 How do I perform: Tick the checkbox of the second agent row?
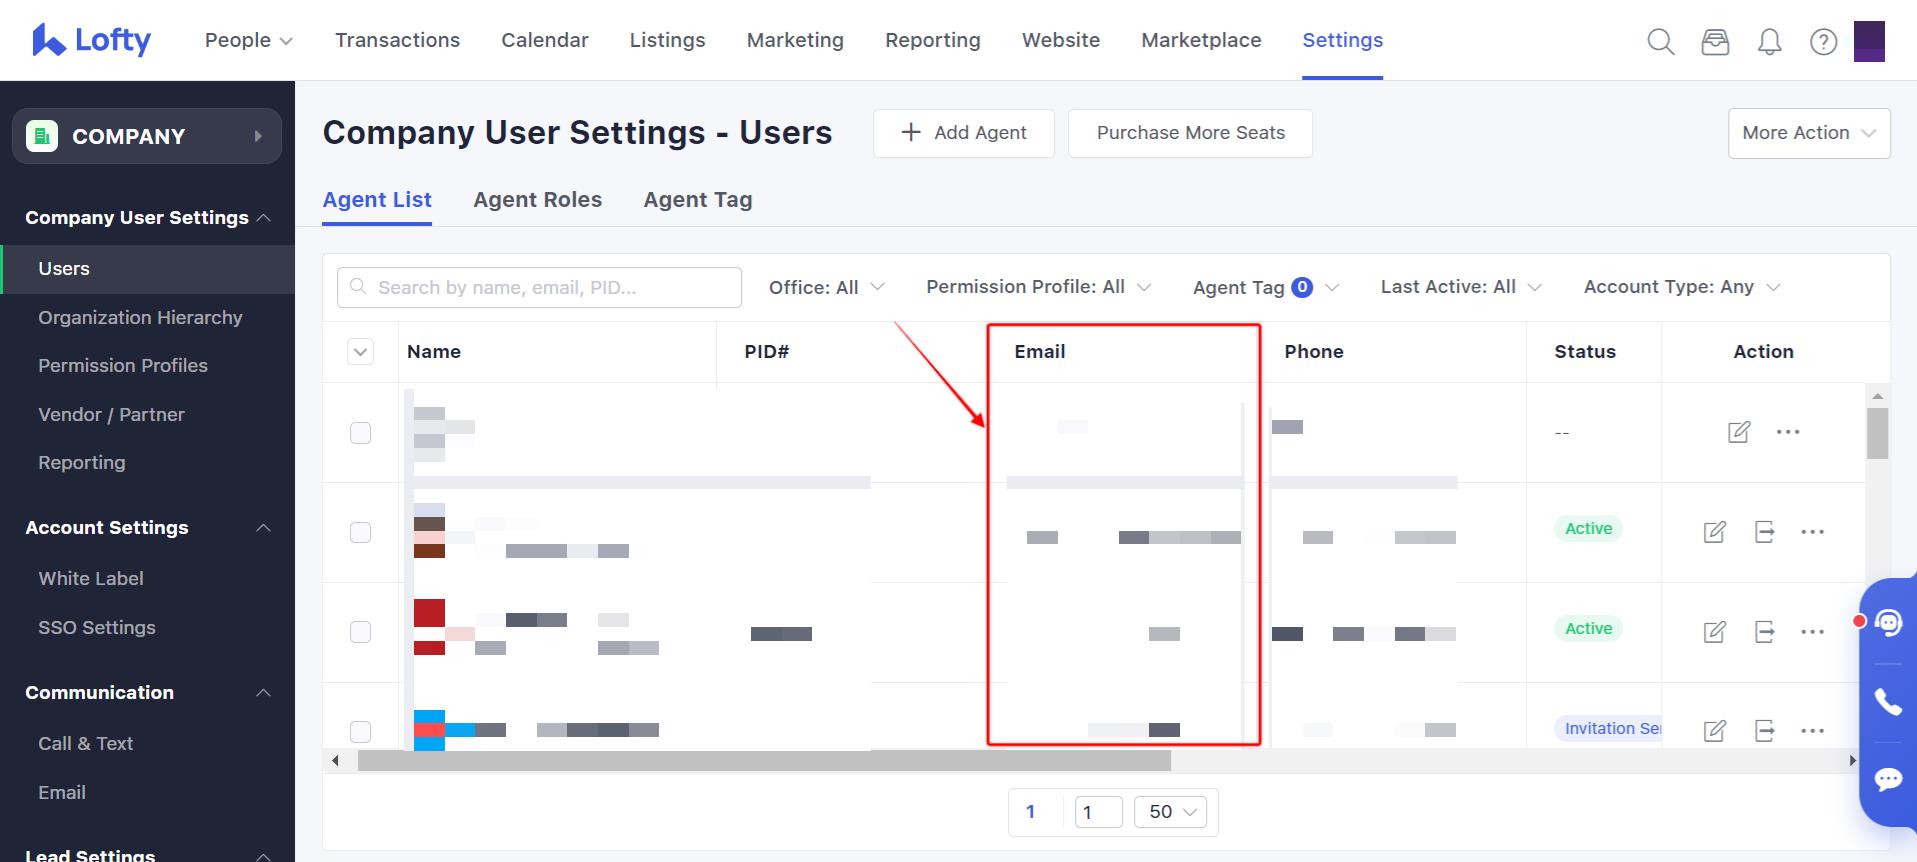pyautogui.click(x=361, y=532)
